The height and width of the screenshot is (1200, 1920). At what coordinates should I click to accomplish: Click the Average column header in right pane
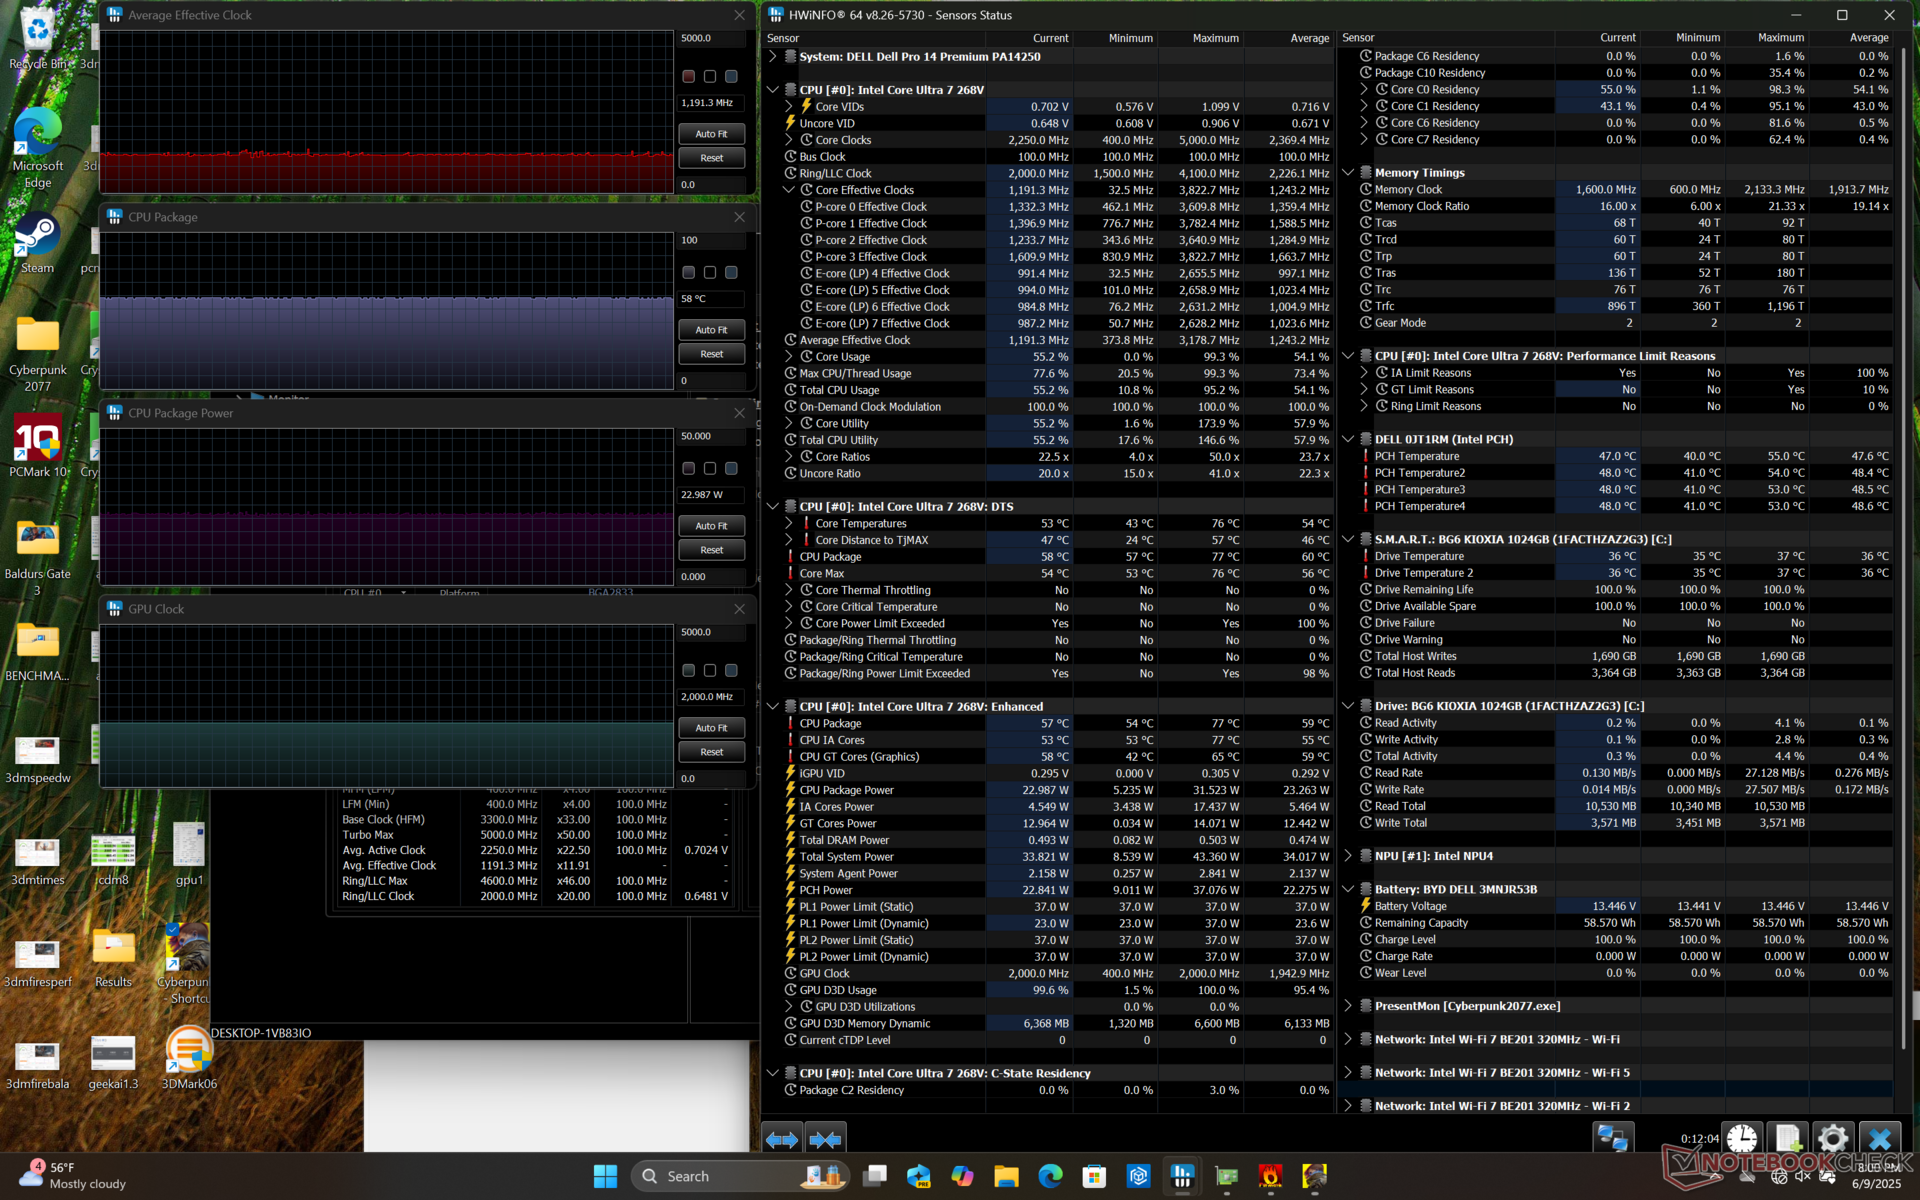pyautogui.click(x=1867, y=38)
